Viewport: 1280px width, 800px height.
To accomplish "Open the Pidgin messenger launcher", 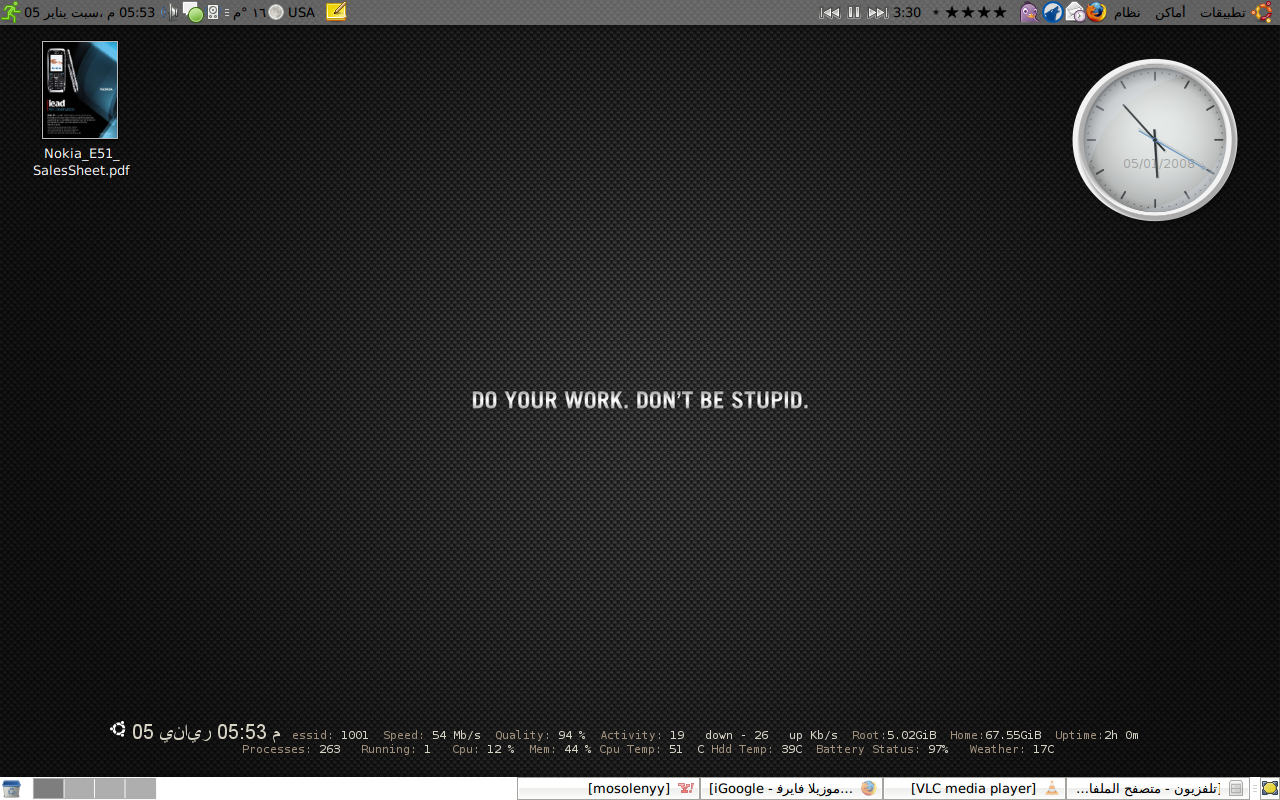I will (x=1029, y=12).
